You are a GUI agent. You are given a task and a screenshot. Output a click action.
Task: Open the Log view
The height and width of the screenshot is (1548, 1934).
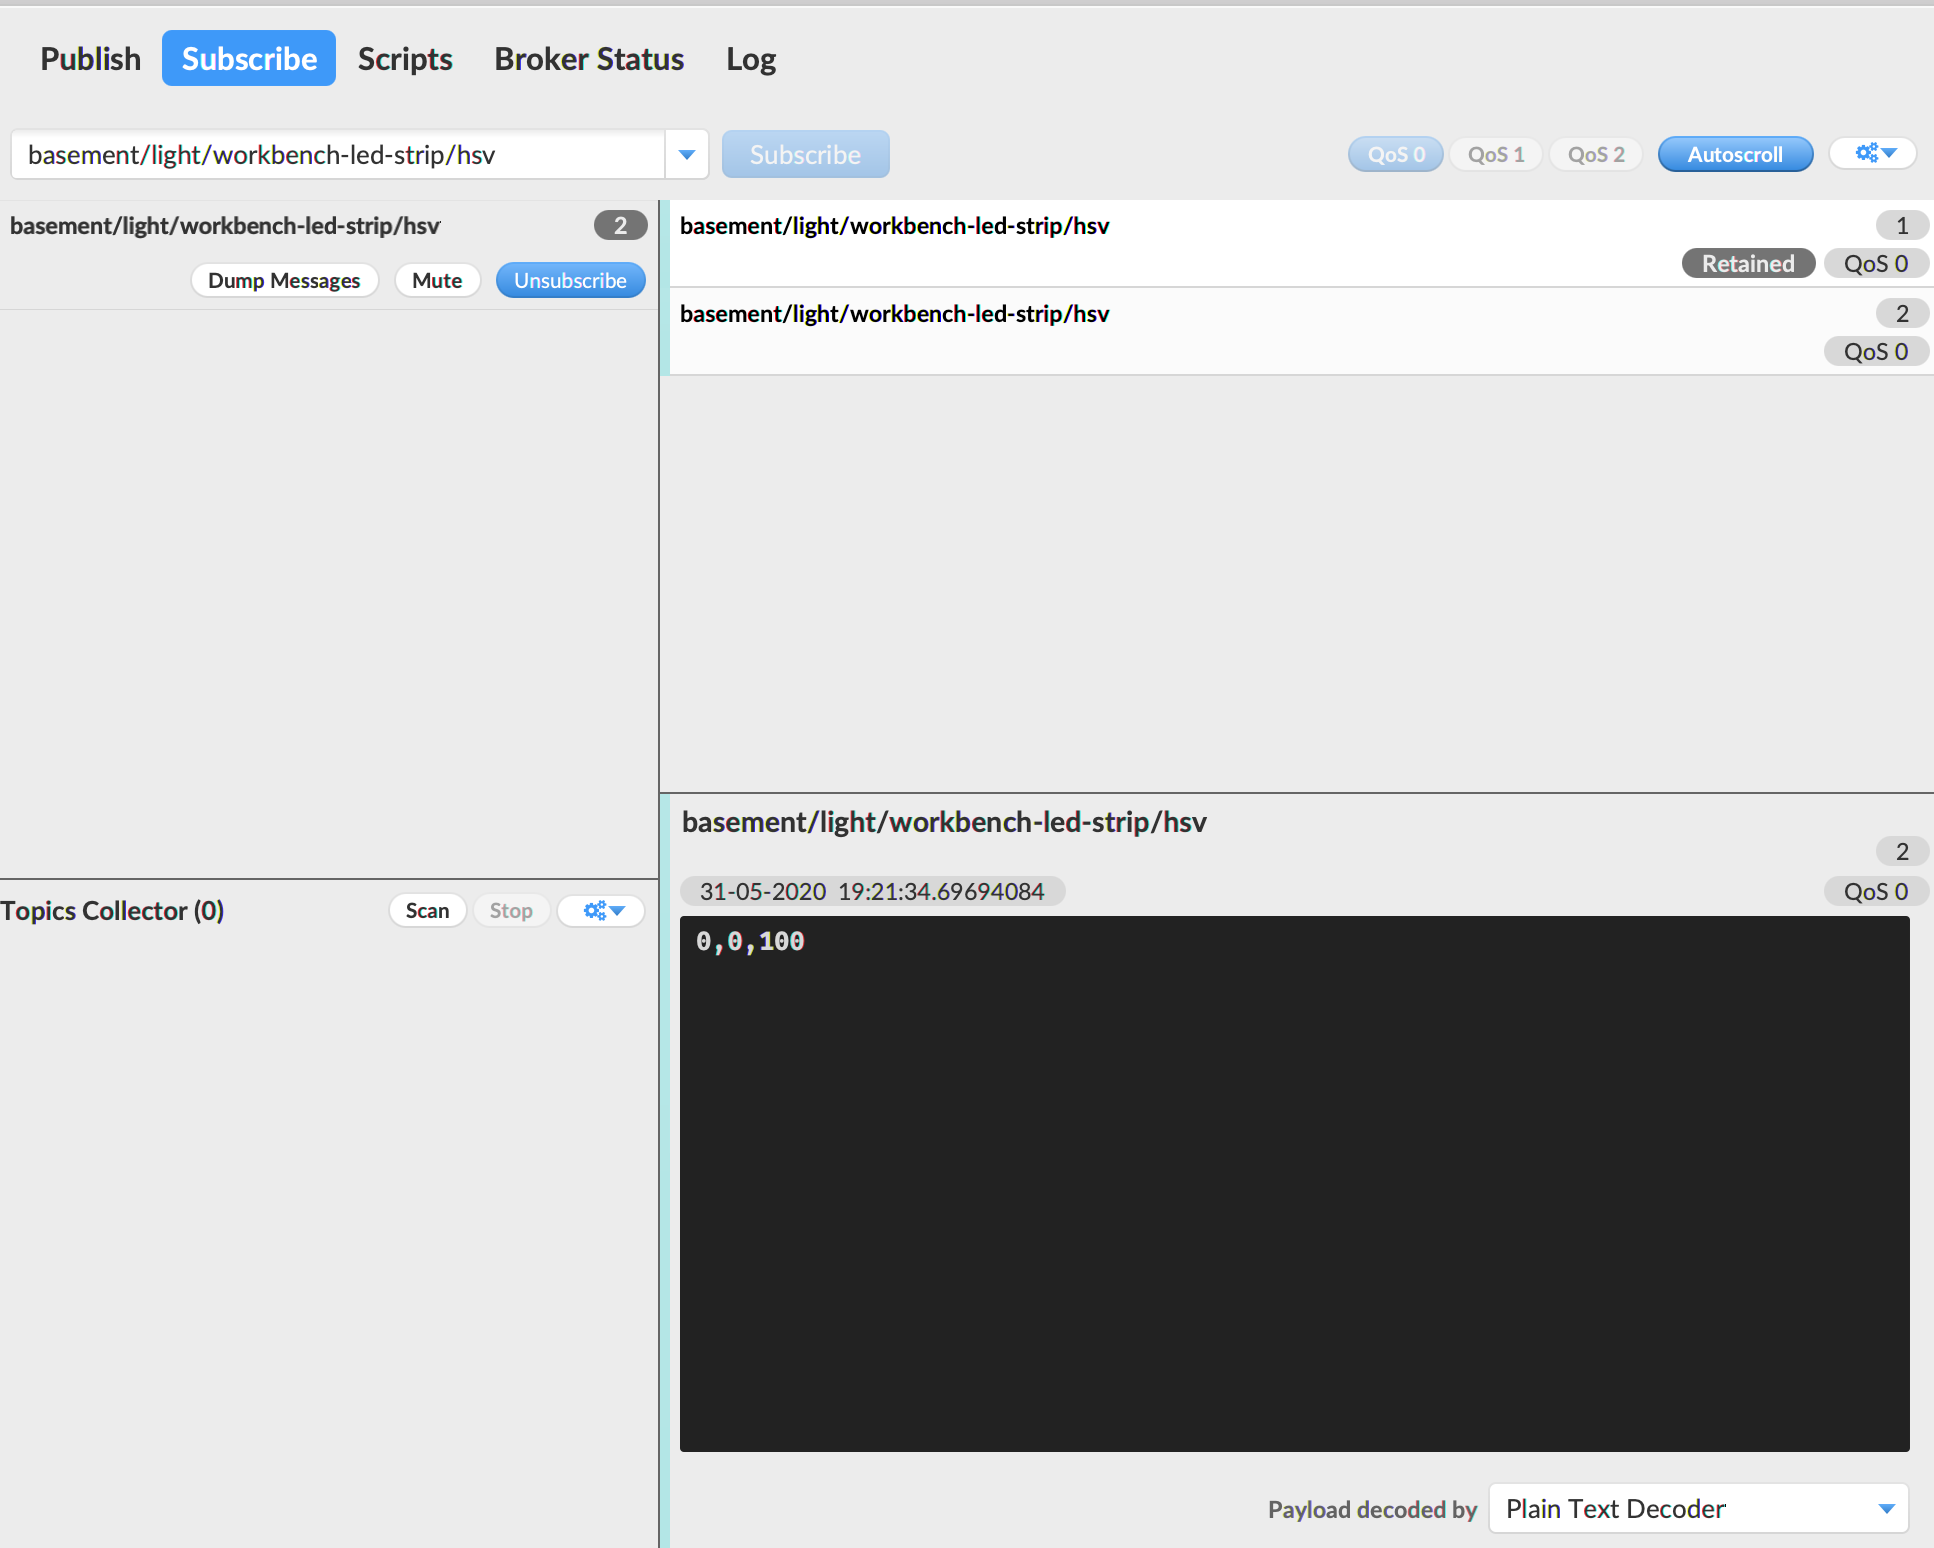click(751, 58)
